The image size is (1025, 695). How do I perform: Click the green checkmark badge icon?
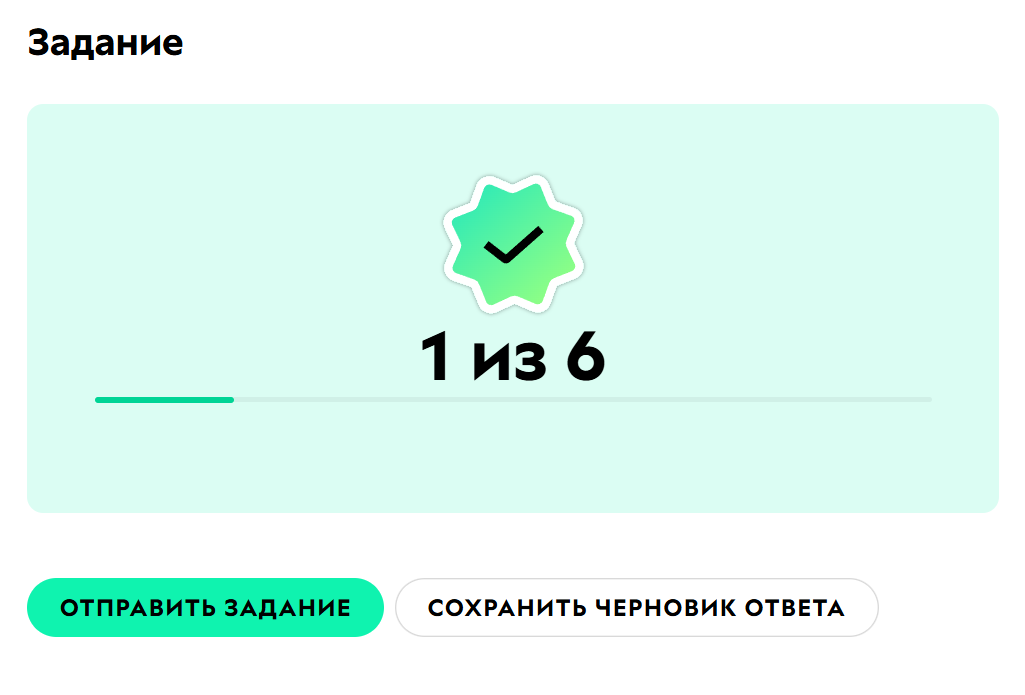[x=513, y=244]
